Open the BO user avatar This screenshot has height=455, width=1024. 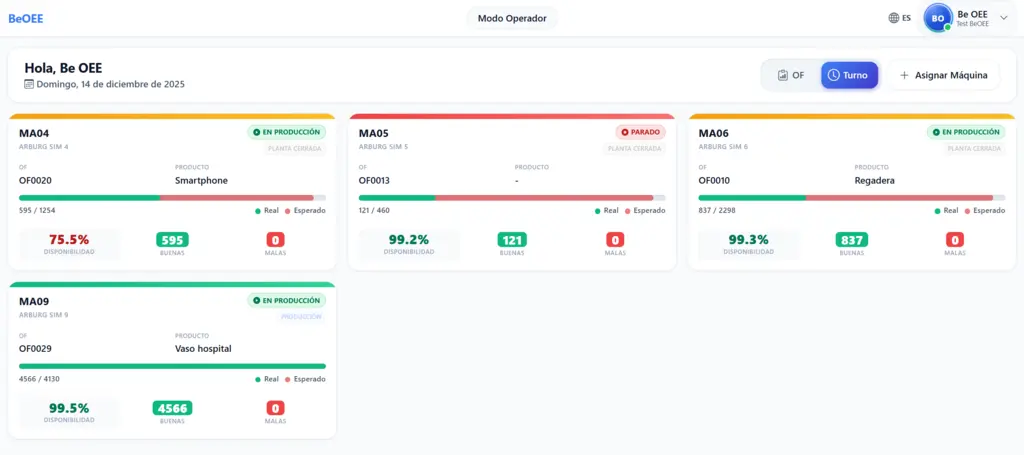point(937,18)
